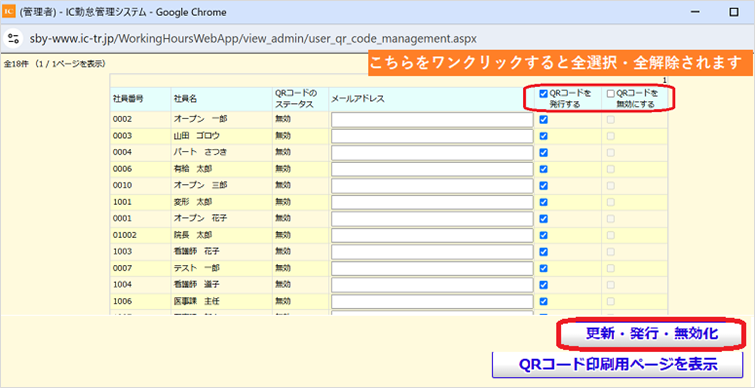Select employee number cell '01002'

pos(125,235)
